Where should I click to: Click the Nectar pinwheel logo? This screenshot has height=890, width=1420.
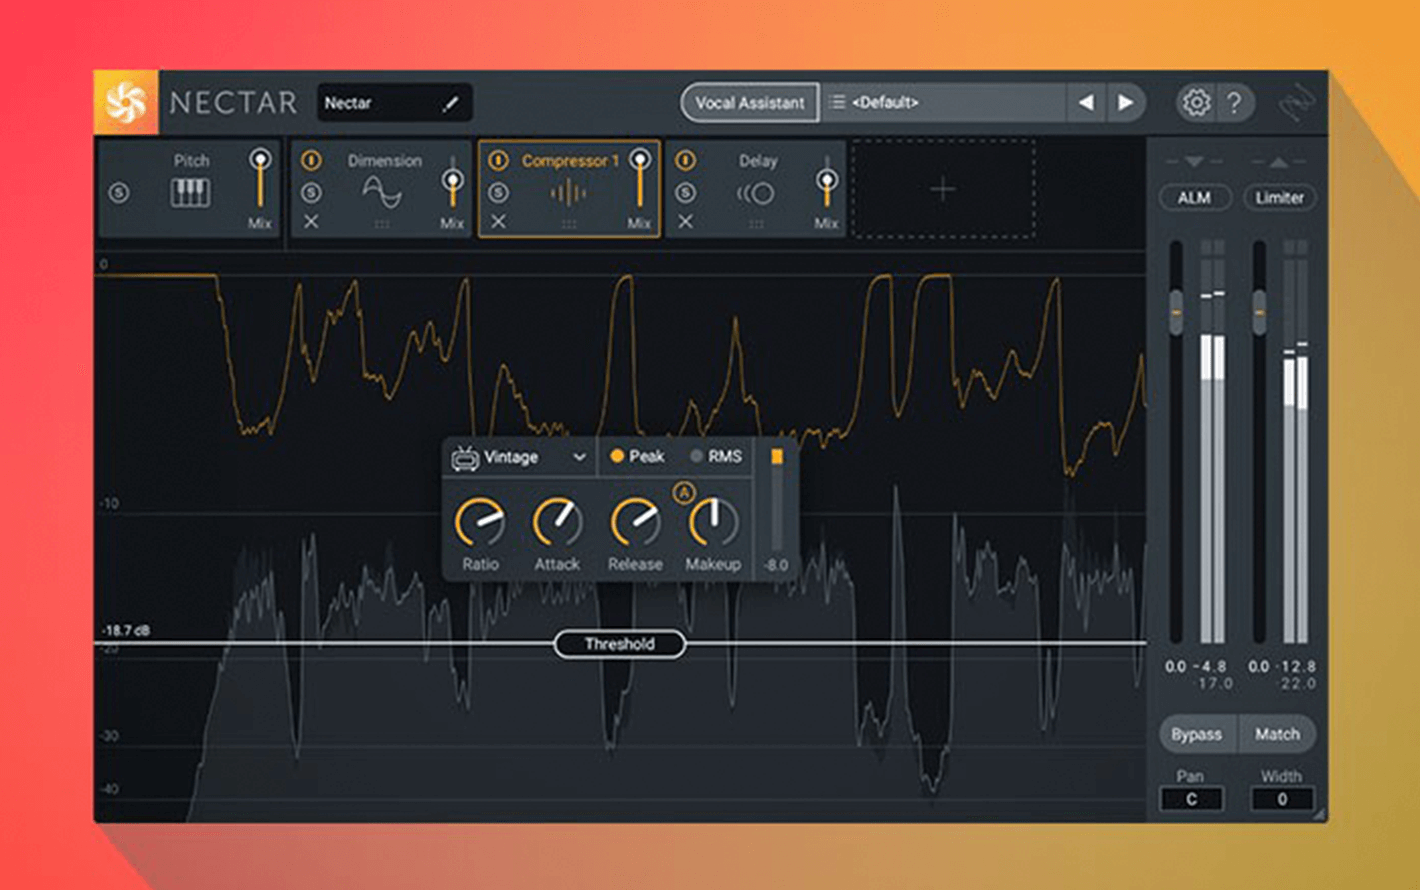tap(126, 102)
